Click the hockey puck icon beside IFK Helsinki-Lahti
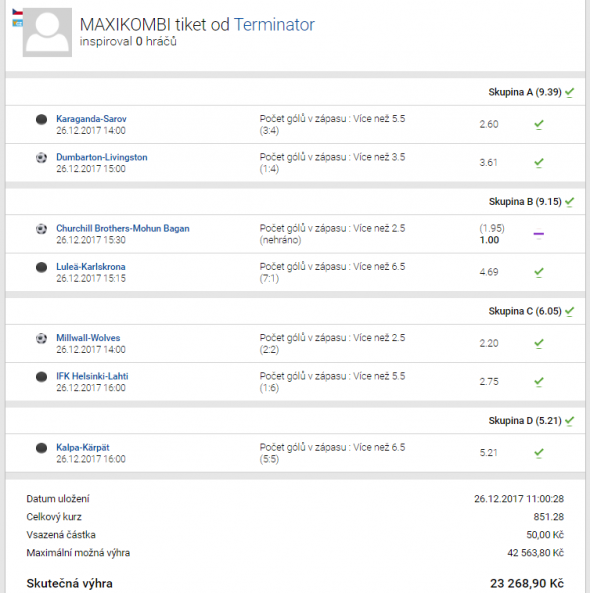590x593 pixels. [x=41, y=377]
